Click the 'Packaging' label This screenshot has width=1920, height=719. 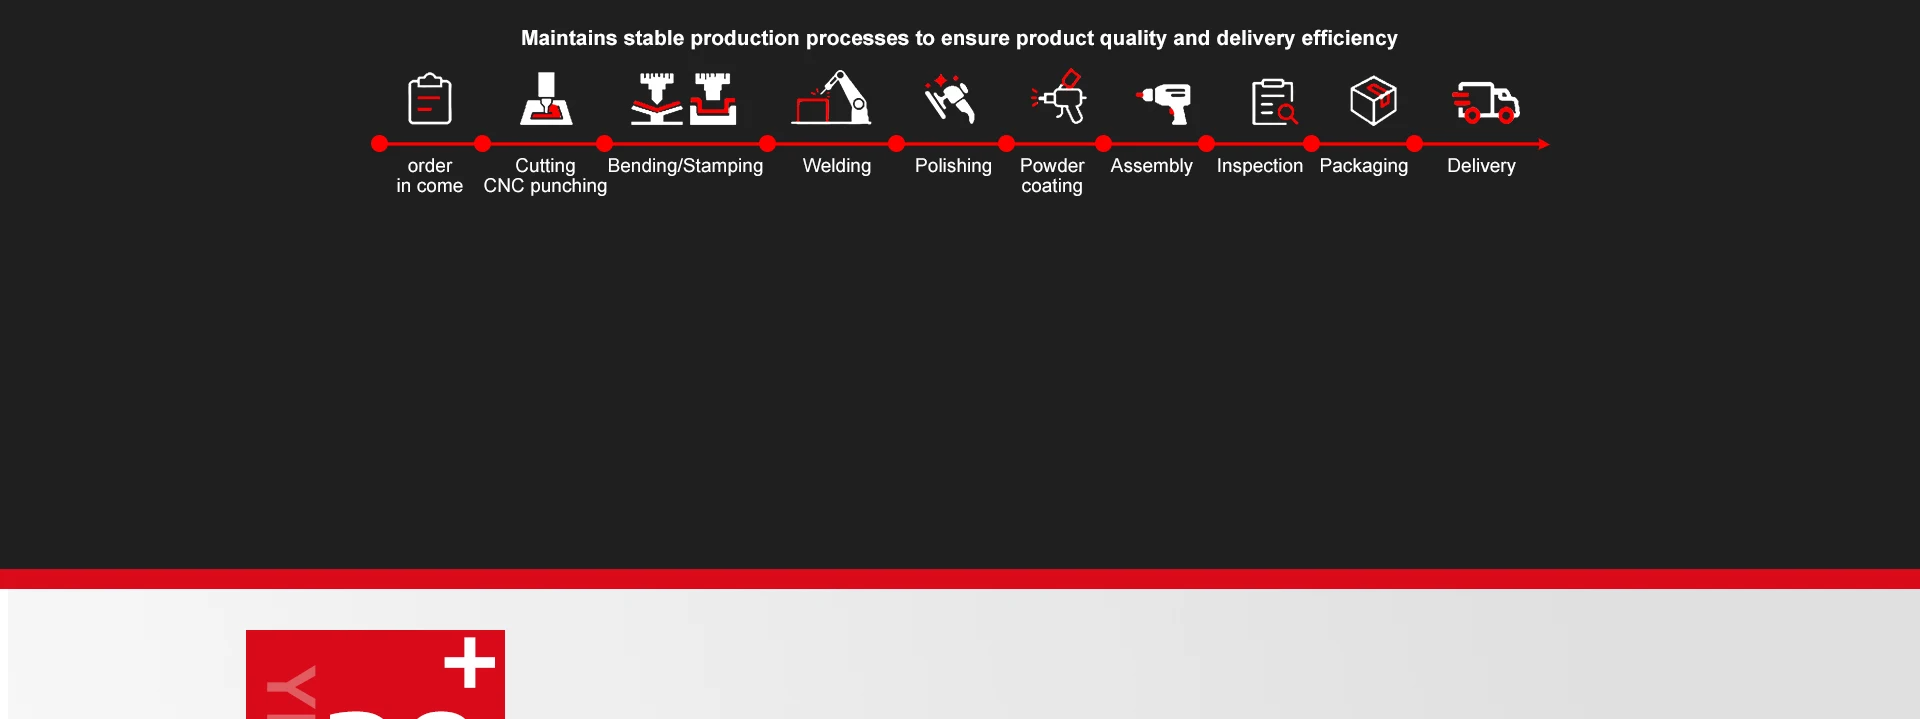[1364, 166]
